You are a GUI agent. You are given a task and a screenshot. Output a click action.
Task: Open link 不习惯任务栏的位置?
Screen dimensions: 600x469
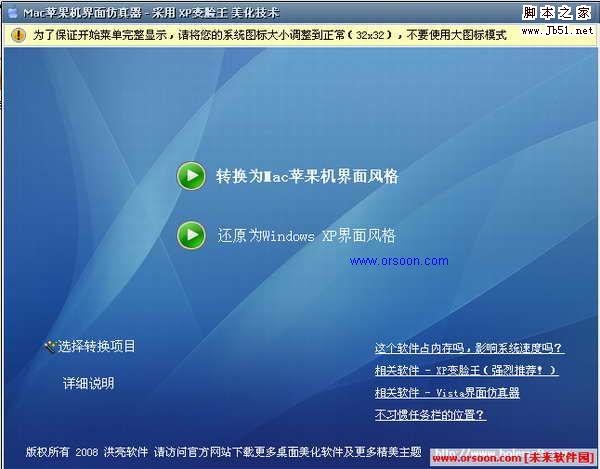(430, 415)
